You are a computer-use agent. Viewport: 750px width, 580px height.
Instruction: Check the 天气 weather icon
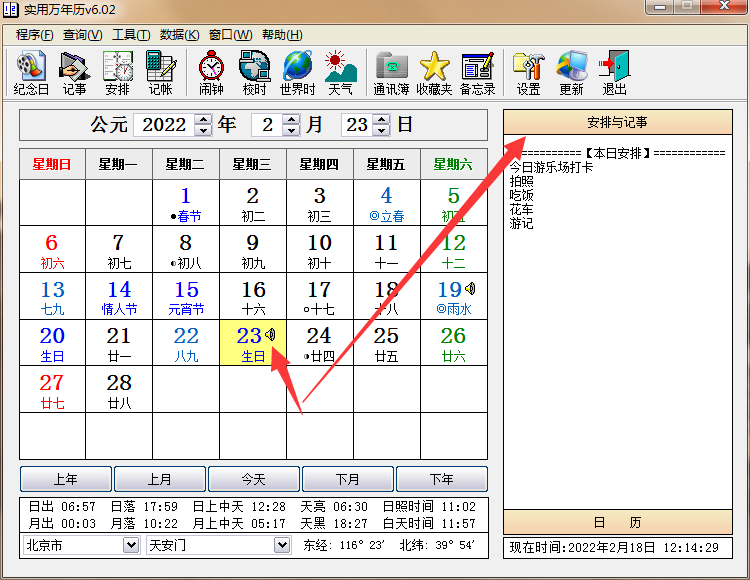click(340, 73)
